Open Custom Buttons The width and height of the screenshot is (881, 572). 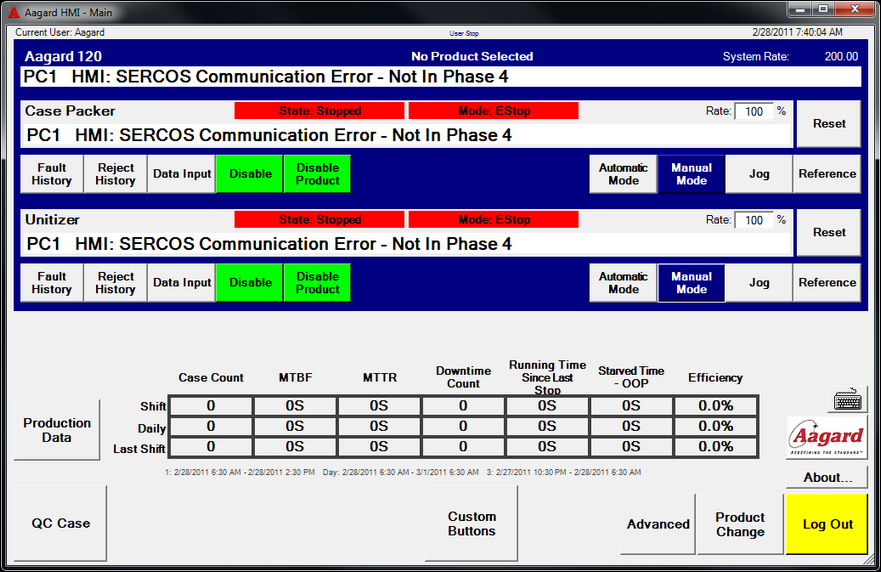click(x=471, y=523)
